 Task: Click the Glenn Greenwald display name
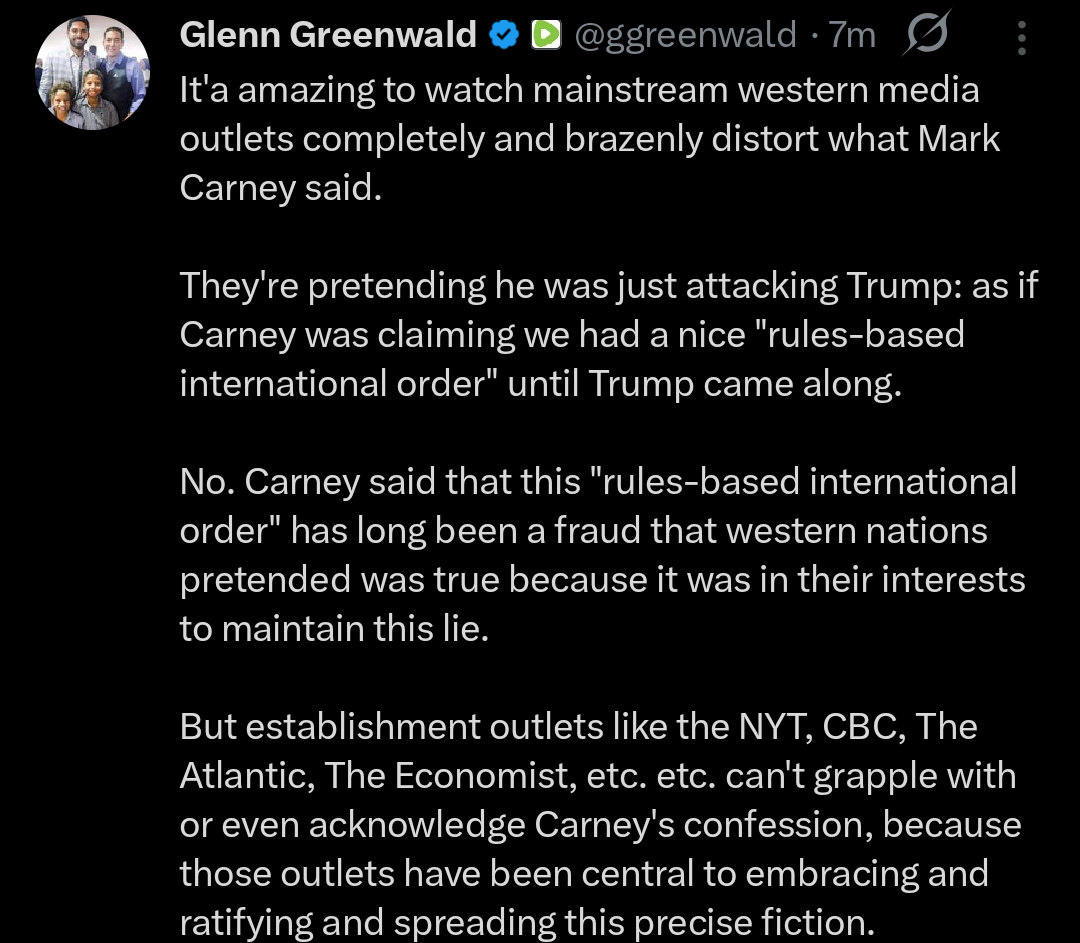328,36
